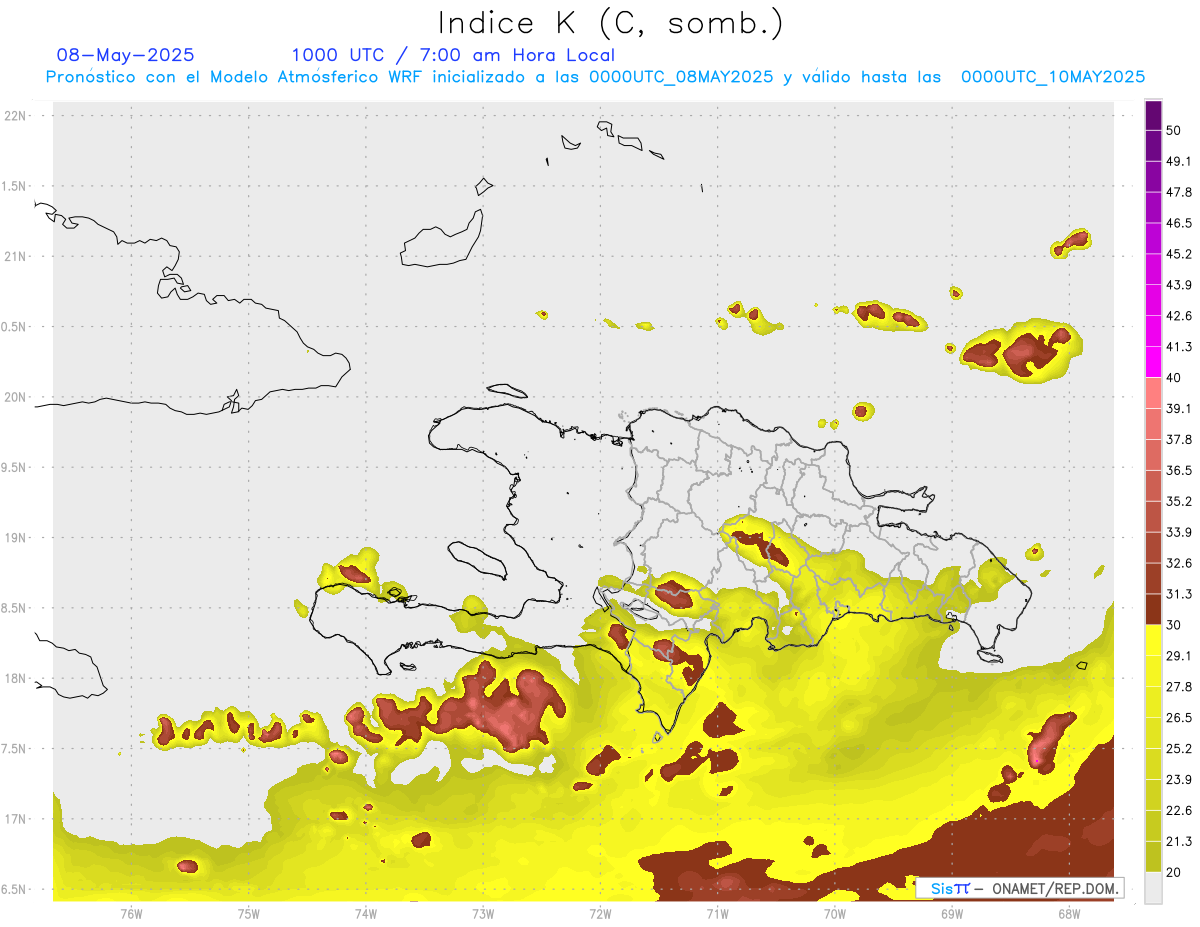Click the "9.5N" latitude tick label
The image size is (1200, 927).
coord(15,468)
